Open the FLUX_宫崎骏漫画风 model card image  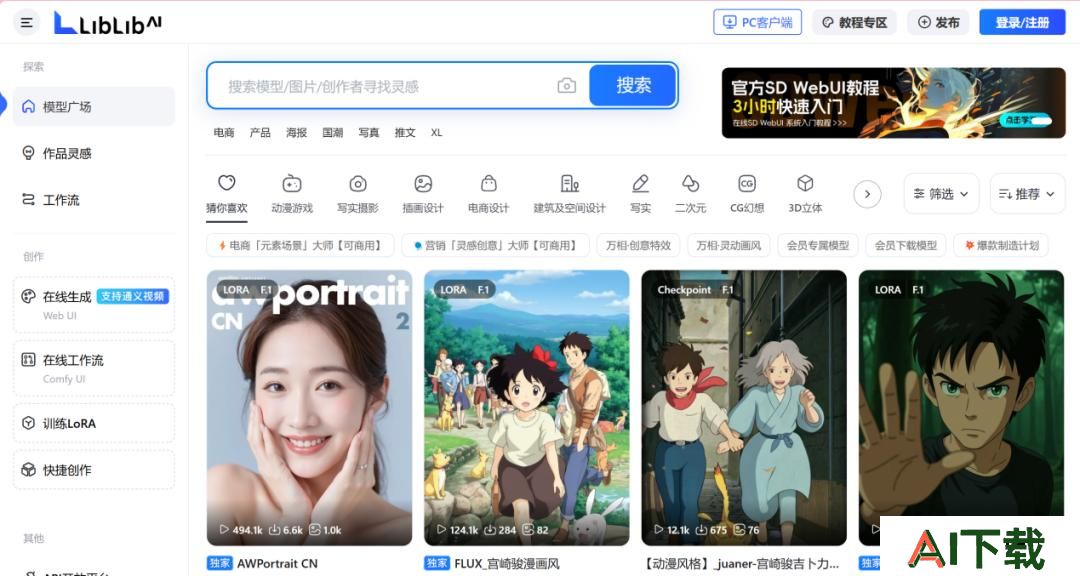point(527,408)
